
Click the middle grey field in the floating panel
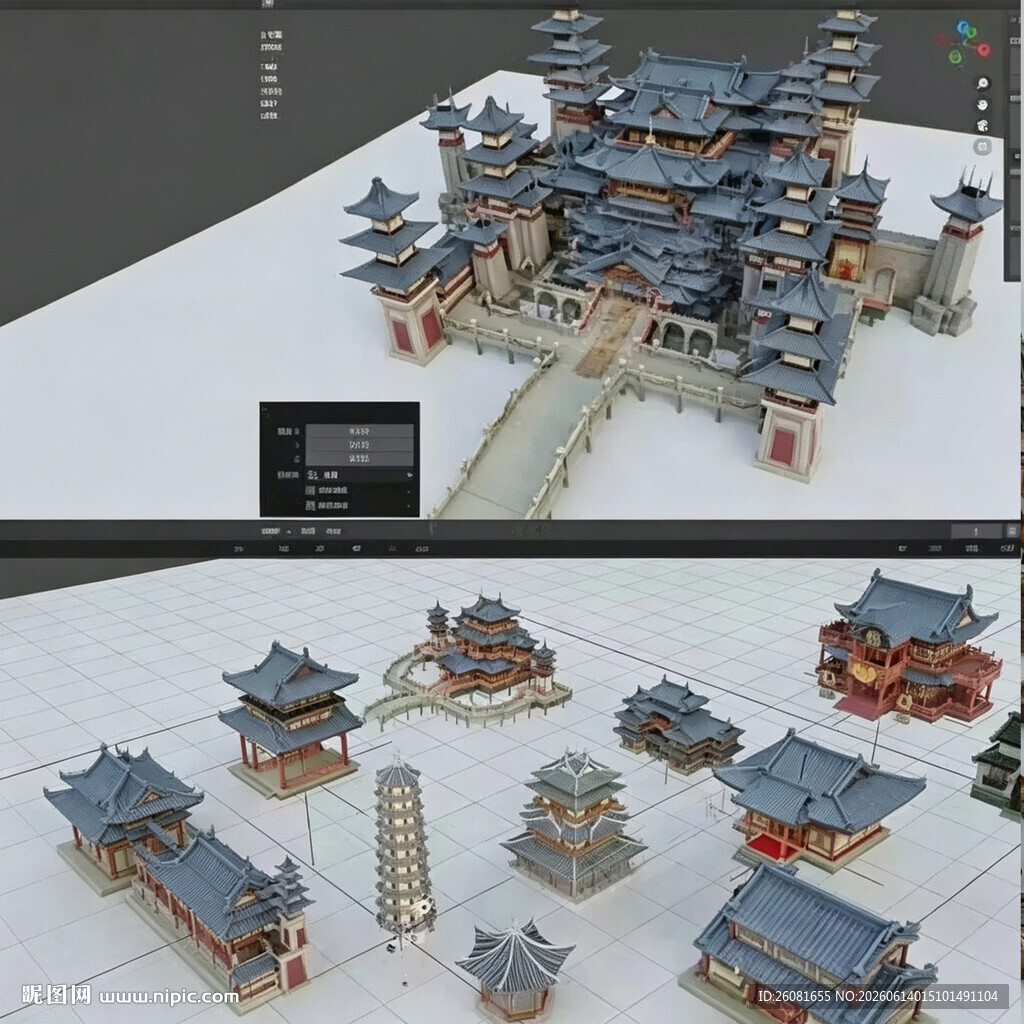pyautogui.click(x=359, y=445)
